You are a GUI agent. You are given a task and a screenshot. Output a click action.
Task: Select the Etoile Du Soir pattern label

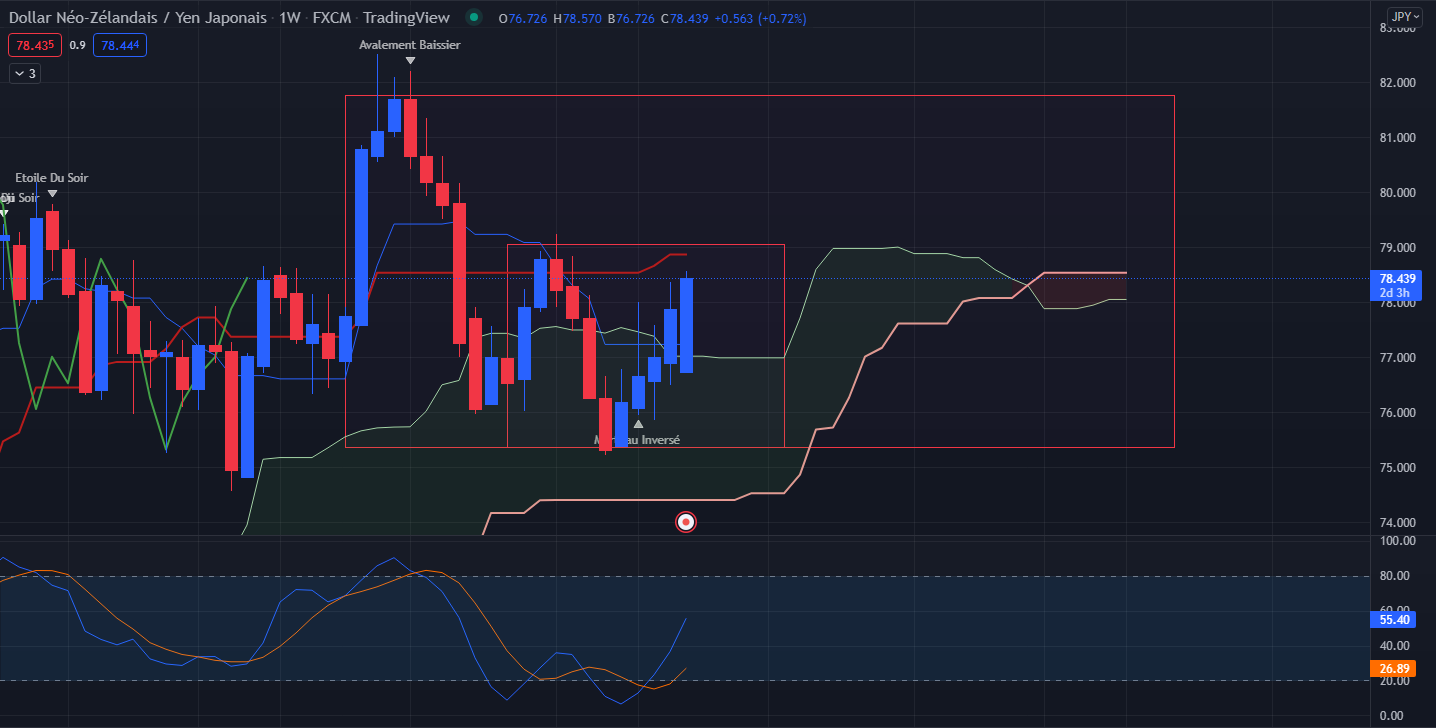(52, 178)
